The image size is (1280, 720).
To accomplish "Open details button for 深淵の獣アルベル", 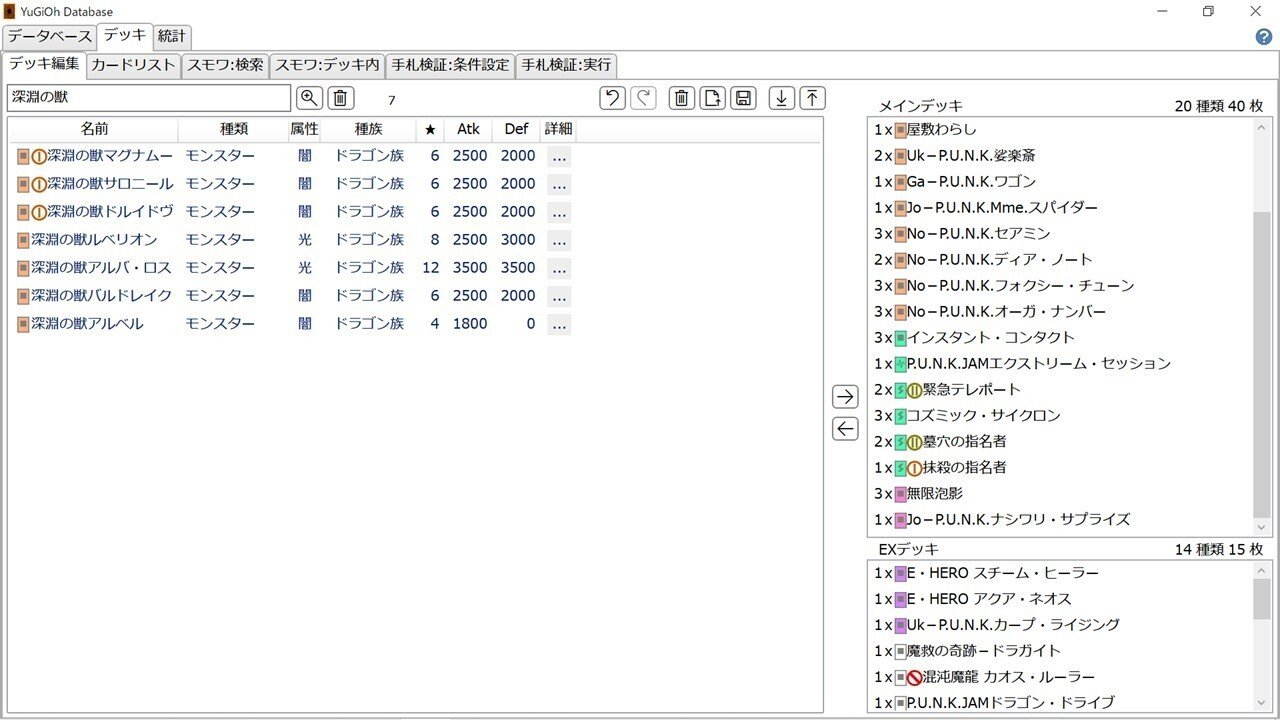I will click(x=559, y=324).
